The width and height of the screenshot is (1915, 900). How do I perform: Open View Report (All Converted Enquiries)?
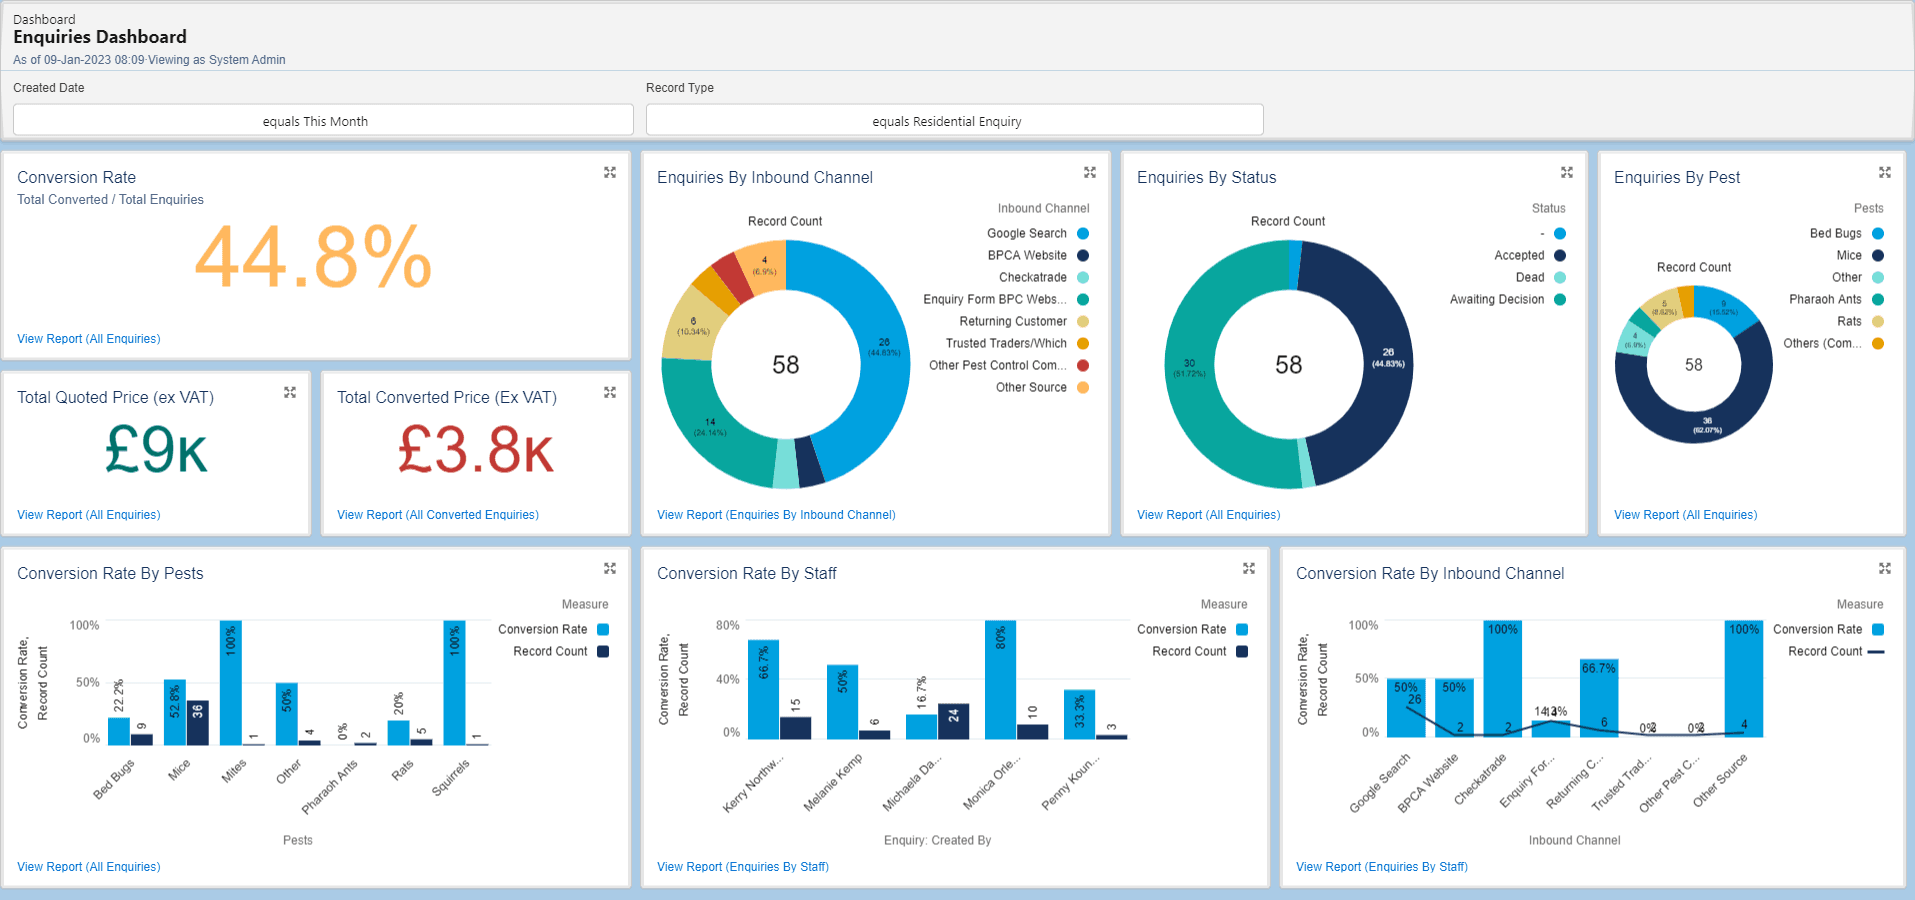click(438, 515)
